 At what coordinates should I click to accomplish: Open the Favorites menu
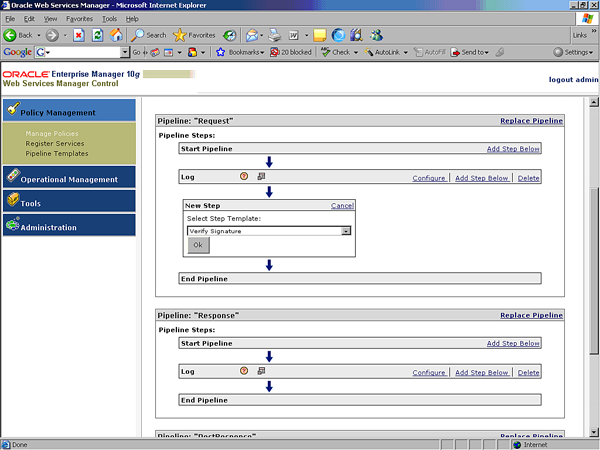(79, 19)
